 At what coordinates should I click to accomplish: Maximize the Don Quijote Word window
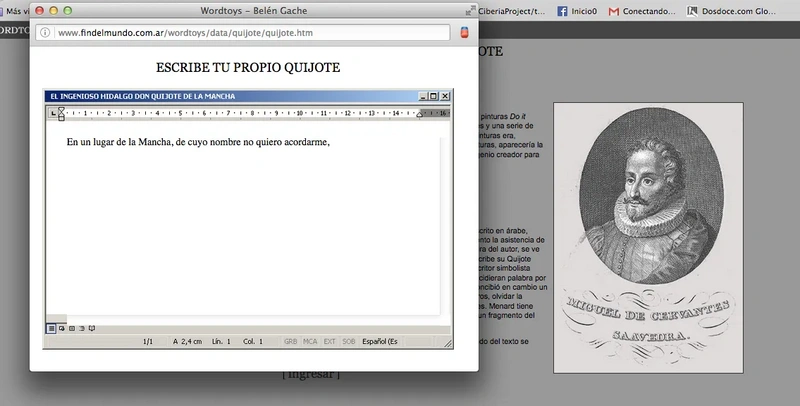point(433,96)
